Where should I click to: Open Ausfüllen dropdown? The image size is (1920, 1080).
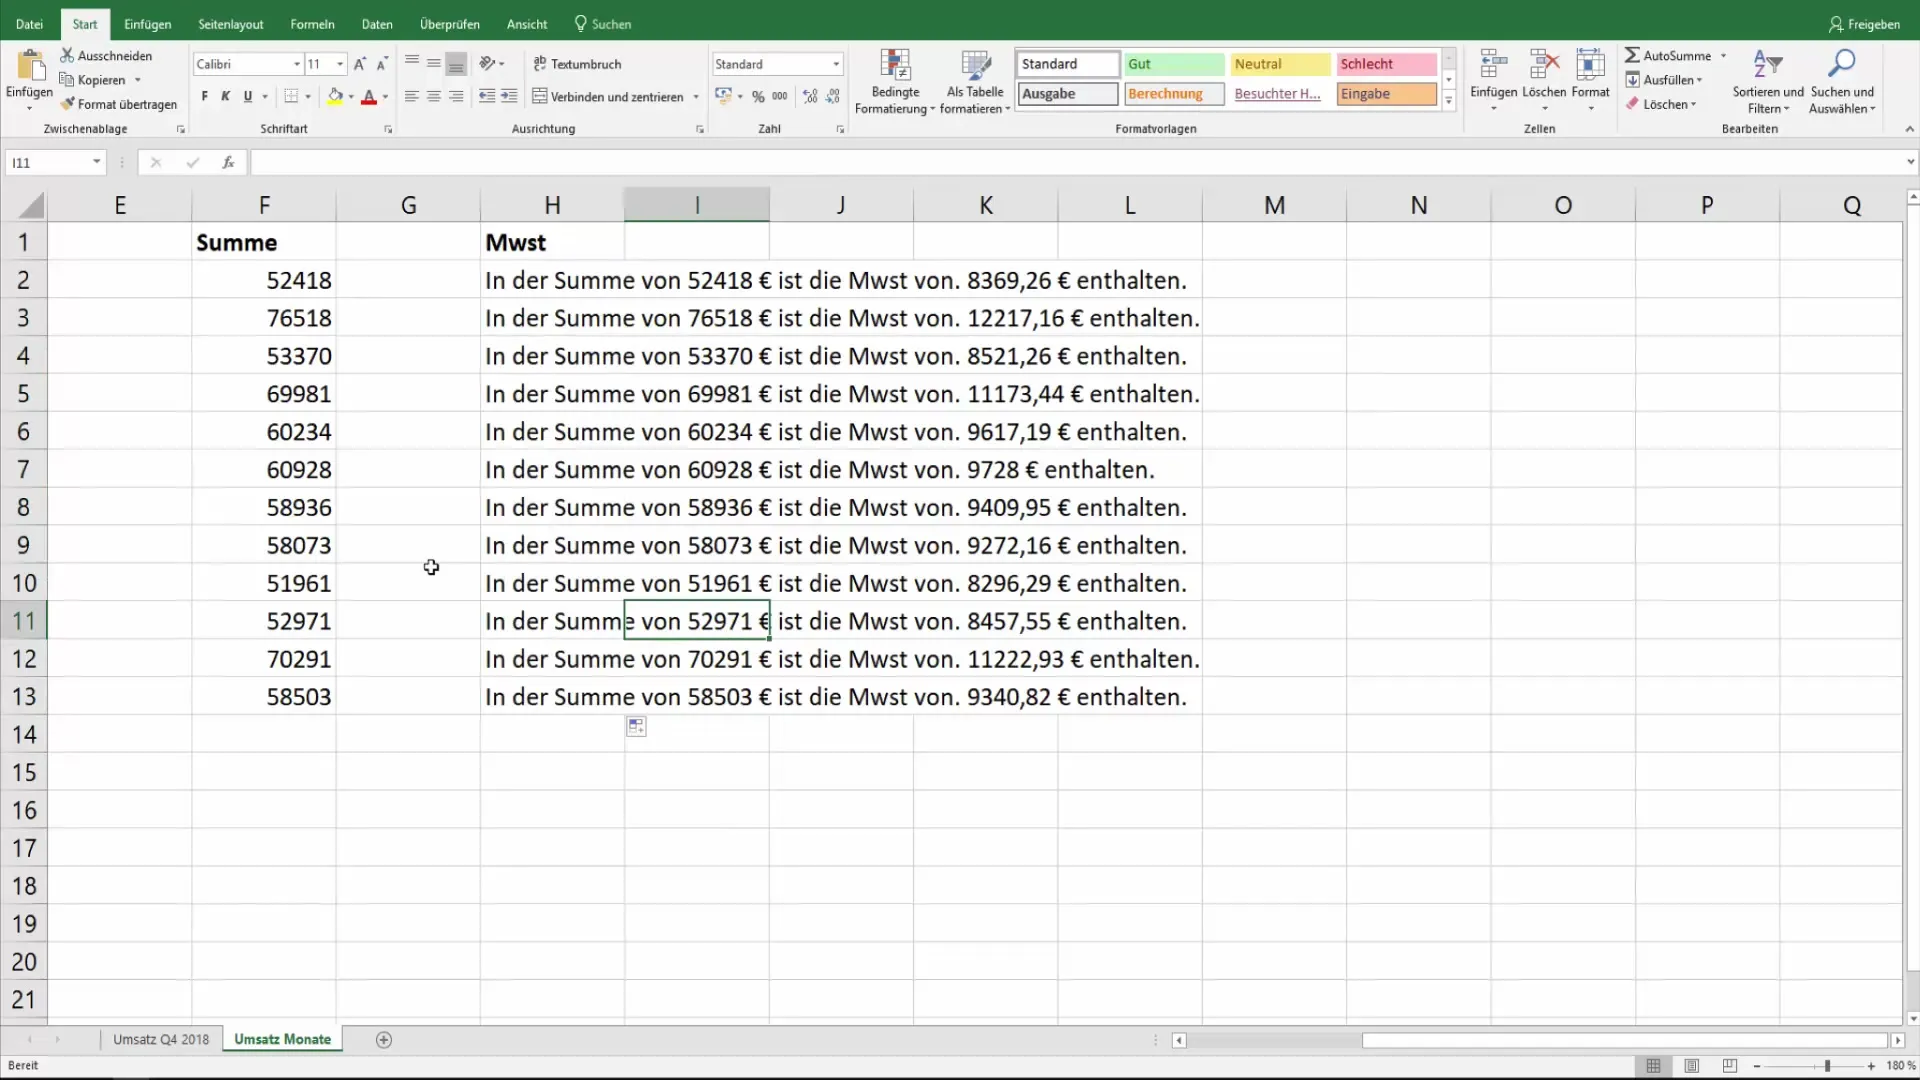coord(1665,80)
